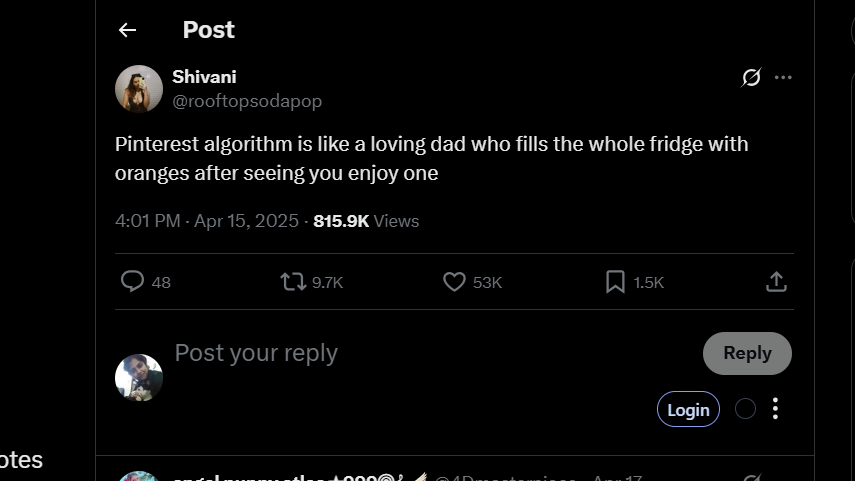
Task: Expand vertical three-dot options near Login
Action: (x=775, y=409)
